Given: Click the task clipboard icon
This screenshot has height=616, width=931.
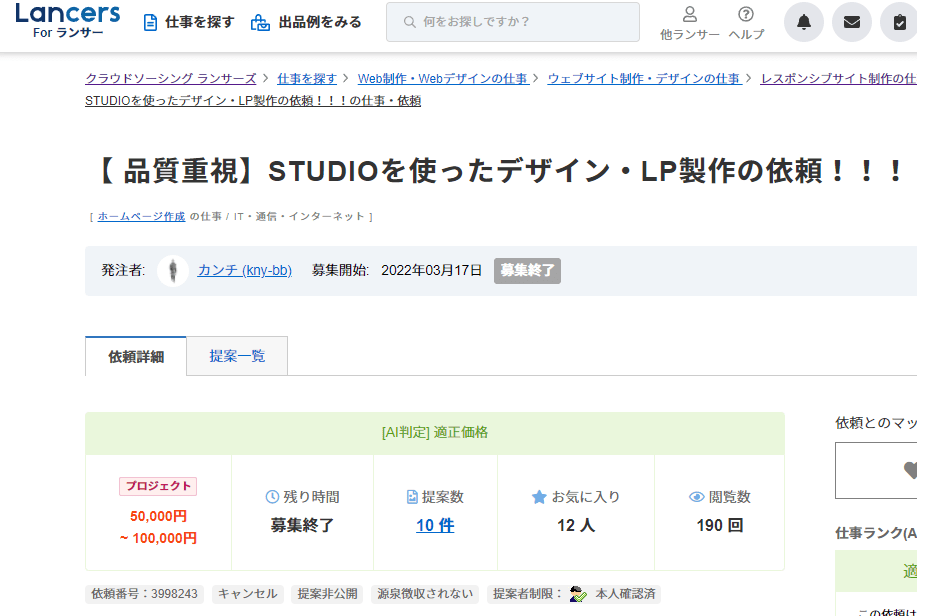Looking at the screenshot, I should click(899, 22).
